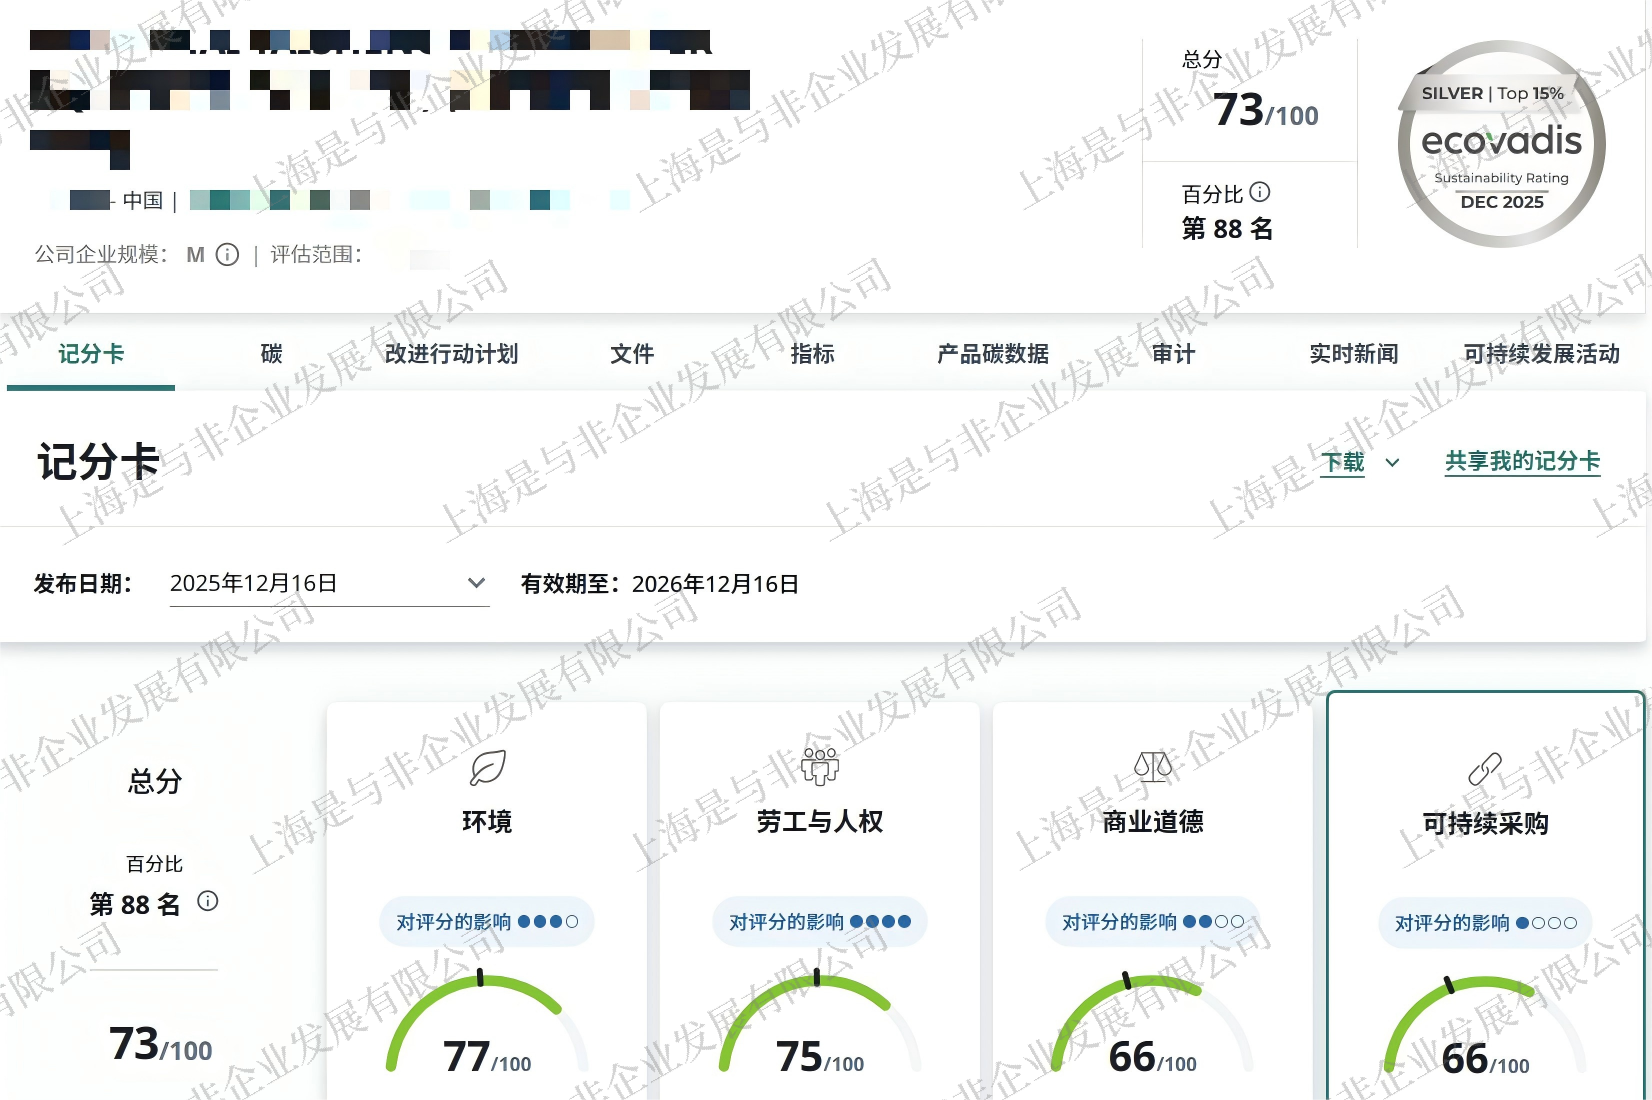Click the info icon next to 百分比 header
Image resolution: width=1652 pixels, height=1100 pixels.
tap(1260, 192)
